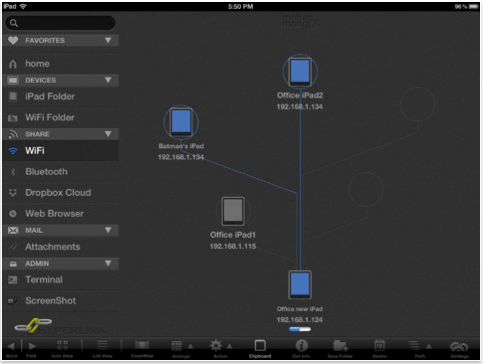The height and width of the screenshot is (364, 483).
Task: Open Arrange dropdown arrow
Action: coord(190,346)
